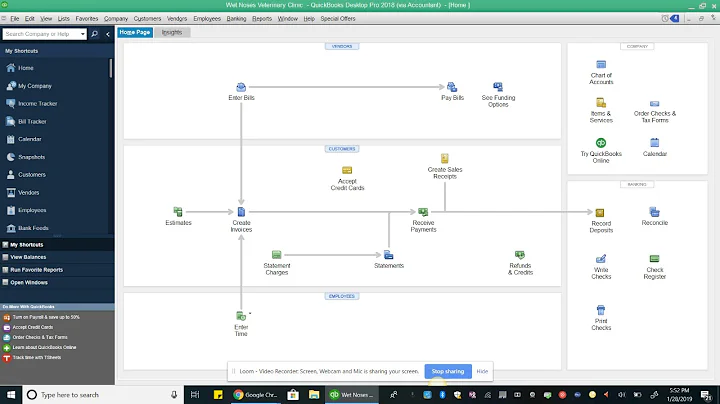Open Write Checks icon
This screenshot has width=720, height=404.
click(x=601, y=259)
